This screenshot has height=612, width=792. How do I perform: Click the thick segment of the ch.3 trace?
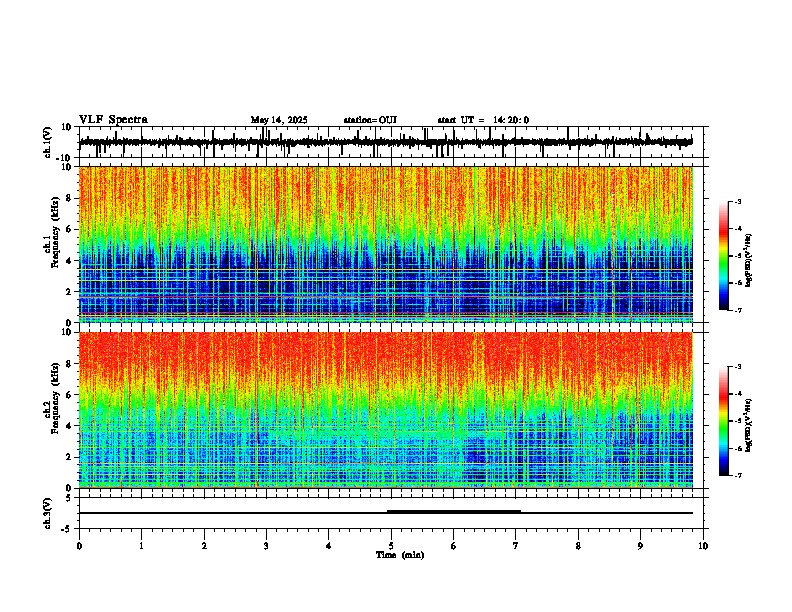(454, 512)
